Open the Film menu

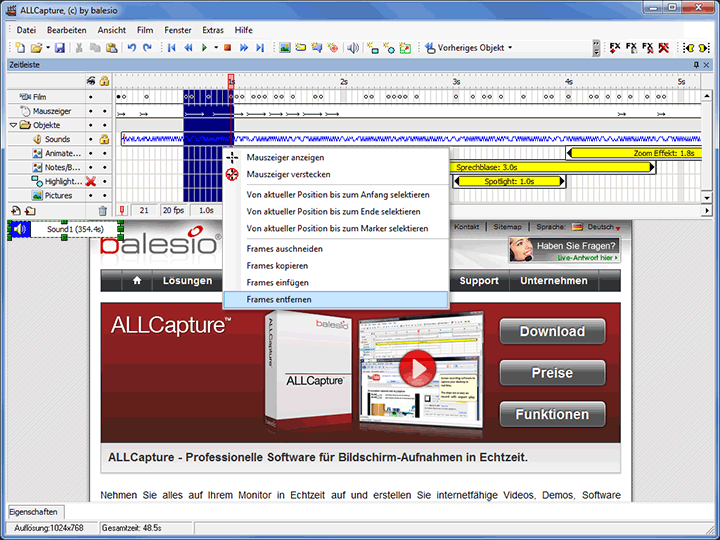coord(145,30)
